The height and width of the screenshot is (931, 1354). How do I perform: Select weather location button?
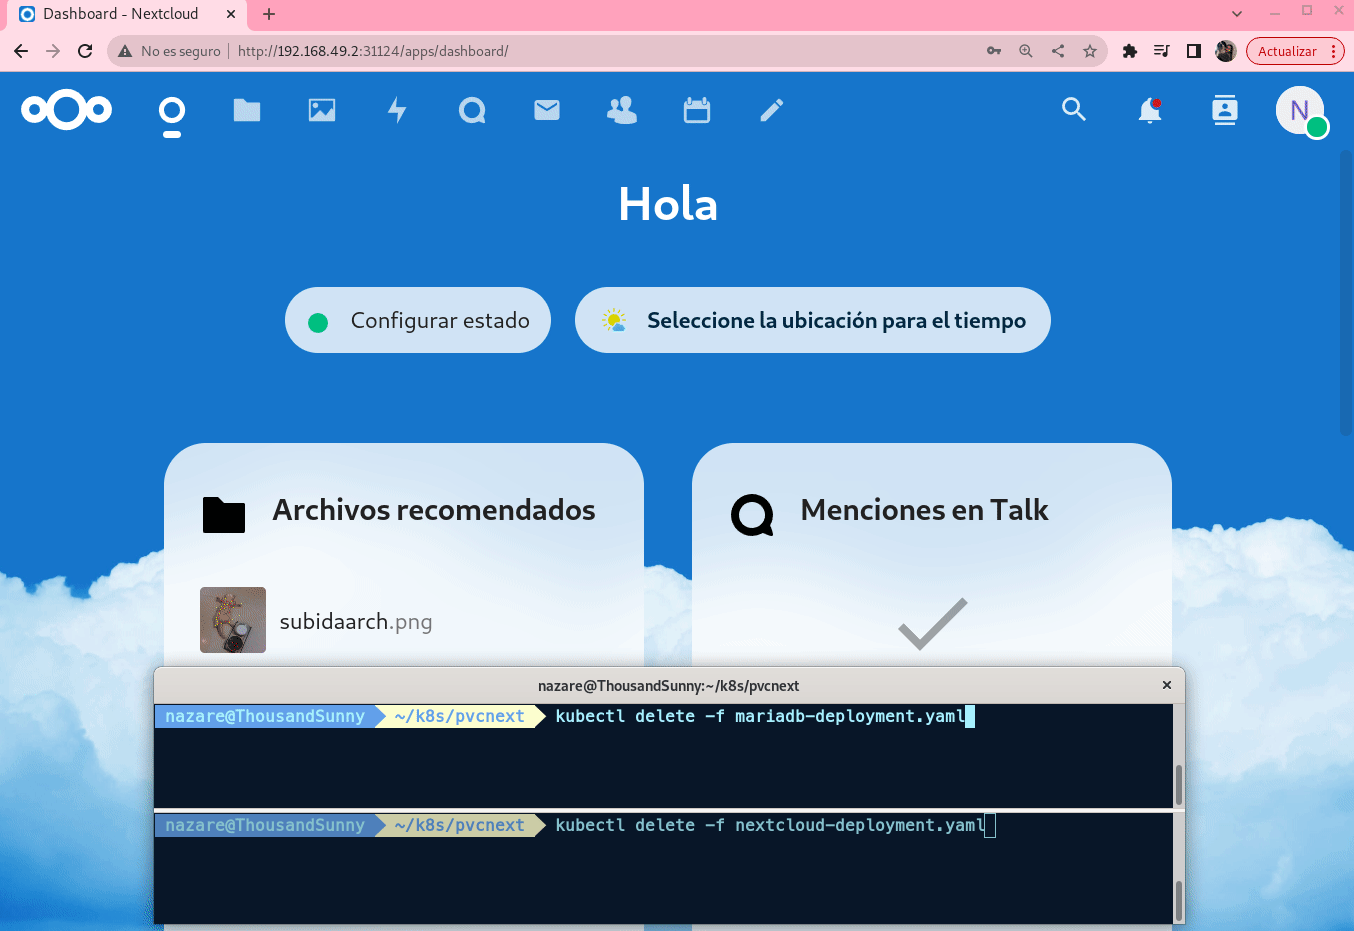pyautogui.click(x=813, y=320)
